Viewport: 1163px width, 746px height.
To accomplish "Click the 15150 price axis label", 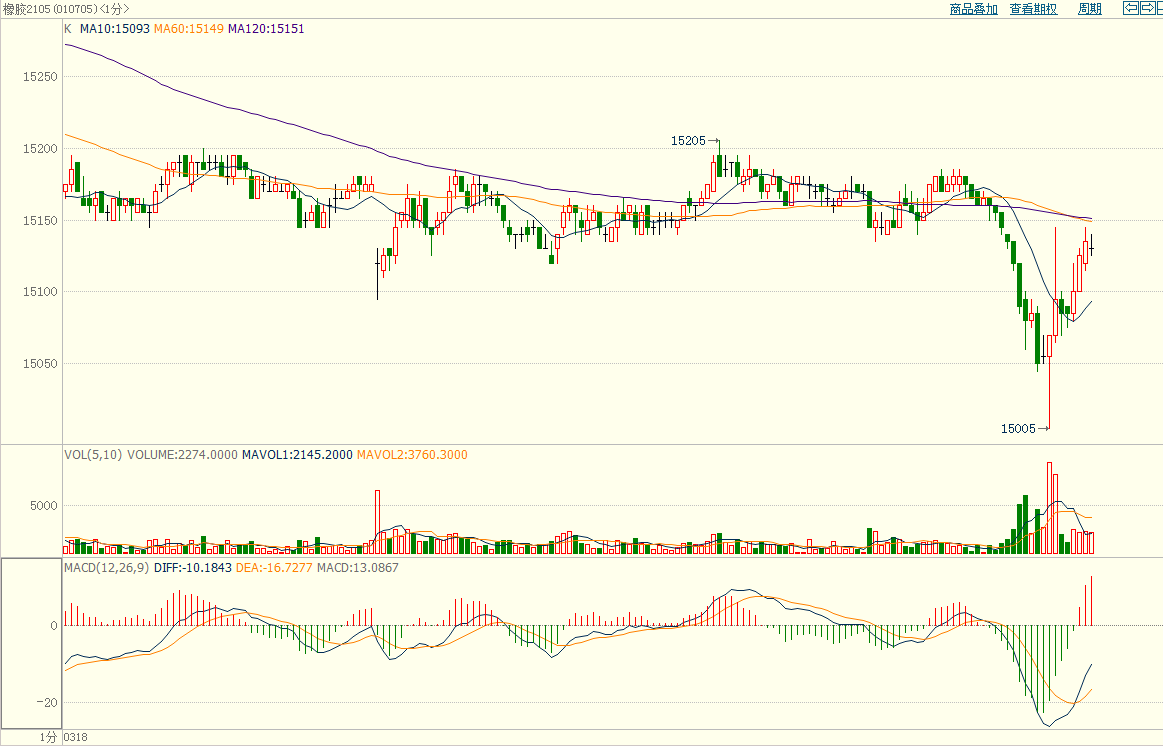I will tap(40, 221).
